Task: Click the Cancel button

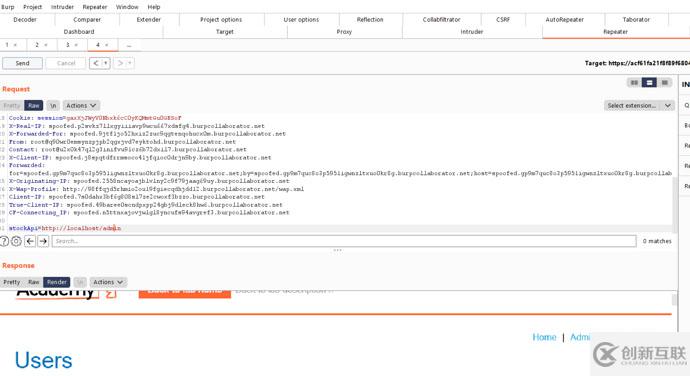Action: (x=66, y=63)
